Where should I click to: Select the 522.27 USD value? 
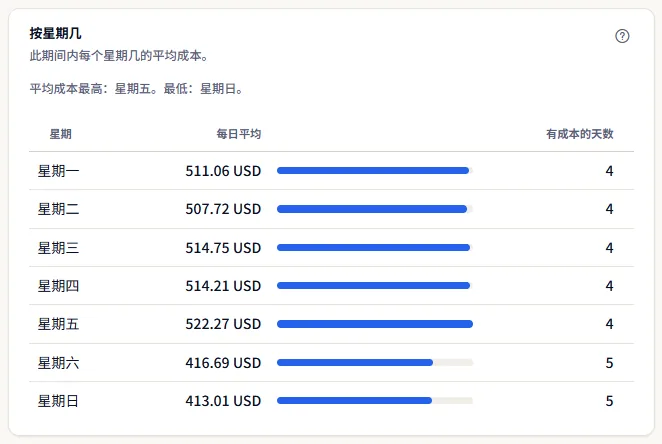223,324
